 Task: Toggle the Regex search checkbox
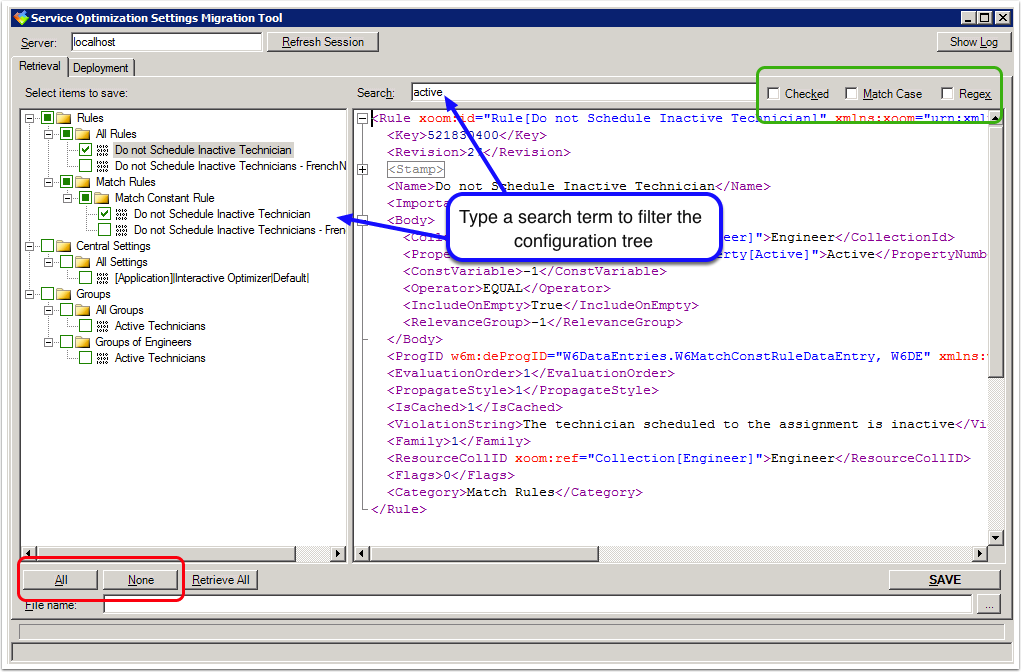(947, 94)
